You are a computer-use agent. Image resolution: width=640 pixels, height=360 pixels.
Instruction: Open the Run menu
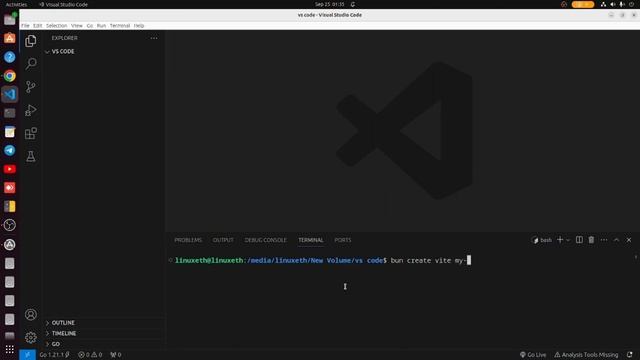(101, 25)
